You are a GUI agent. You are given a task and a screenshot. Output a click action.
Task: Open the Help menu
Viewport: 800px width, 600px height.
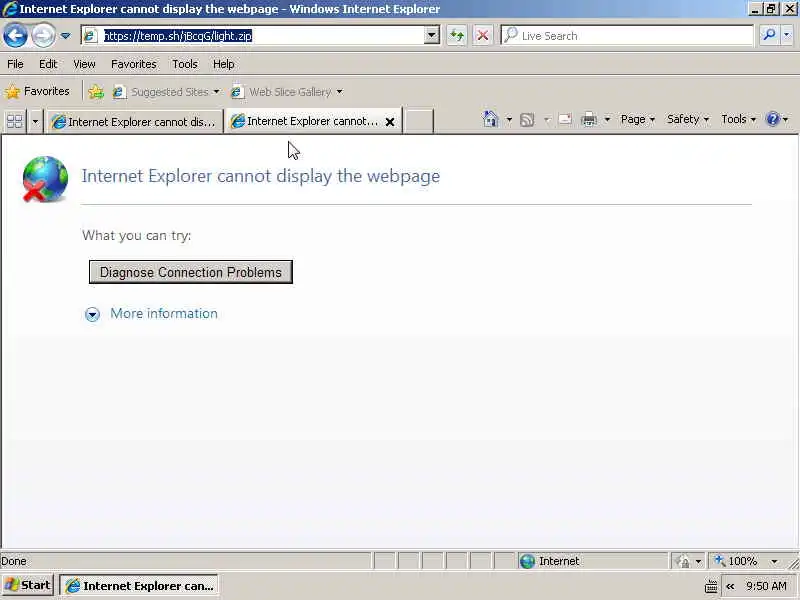click(x=223, y=64)
